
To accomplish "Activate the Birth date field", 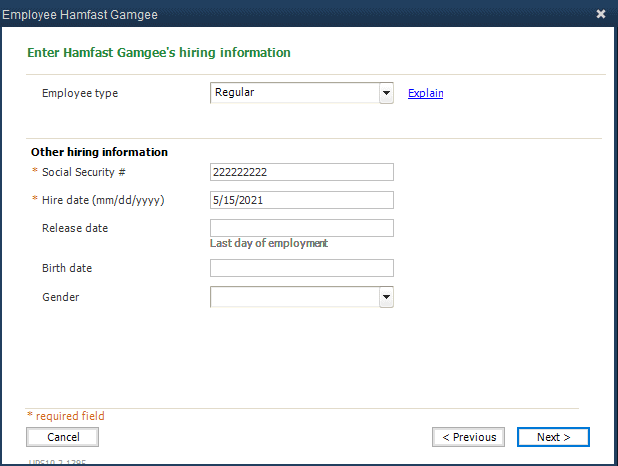I will (x=302, y=268).
